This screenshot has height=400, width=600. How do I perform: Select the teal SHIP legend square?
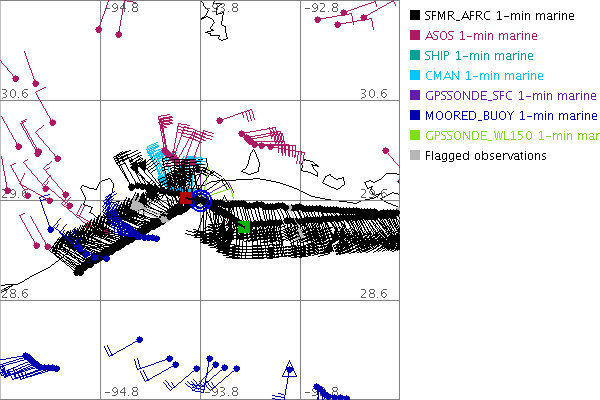pyautogui.click(x=414, y=55)
